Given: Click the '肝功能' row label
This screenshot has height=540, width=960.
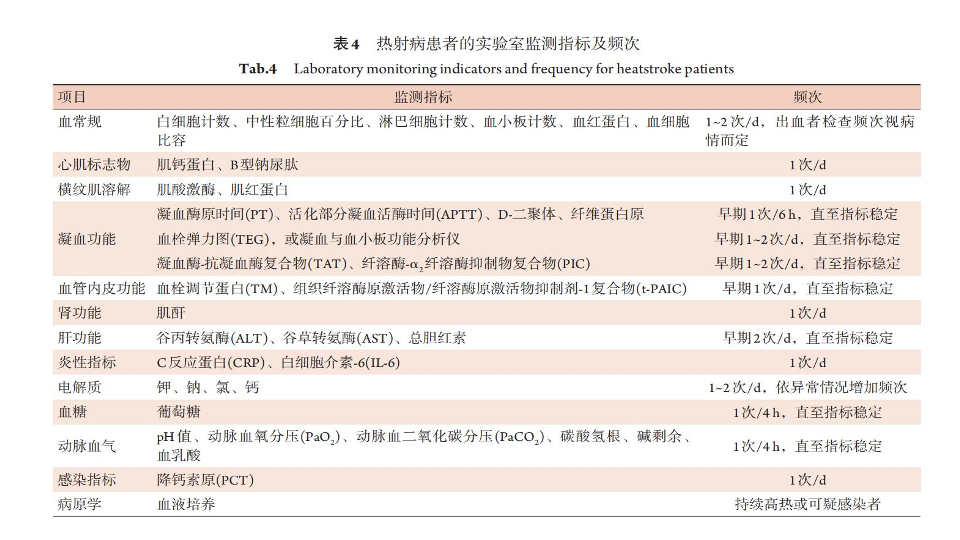Looking at the screenshot, I should point(80,338).
